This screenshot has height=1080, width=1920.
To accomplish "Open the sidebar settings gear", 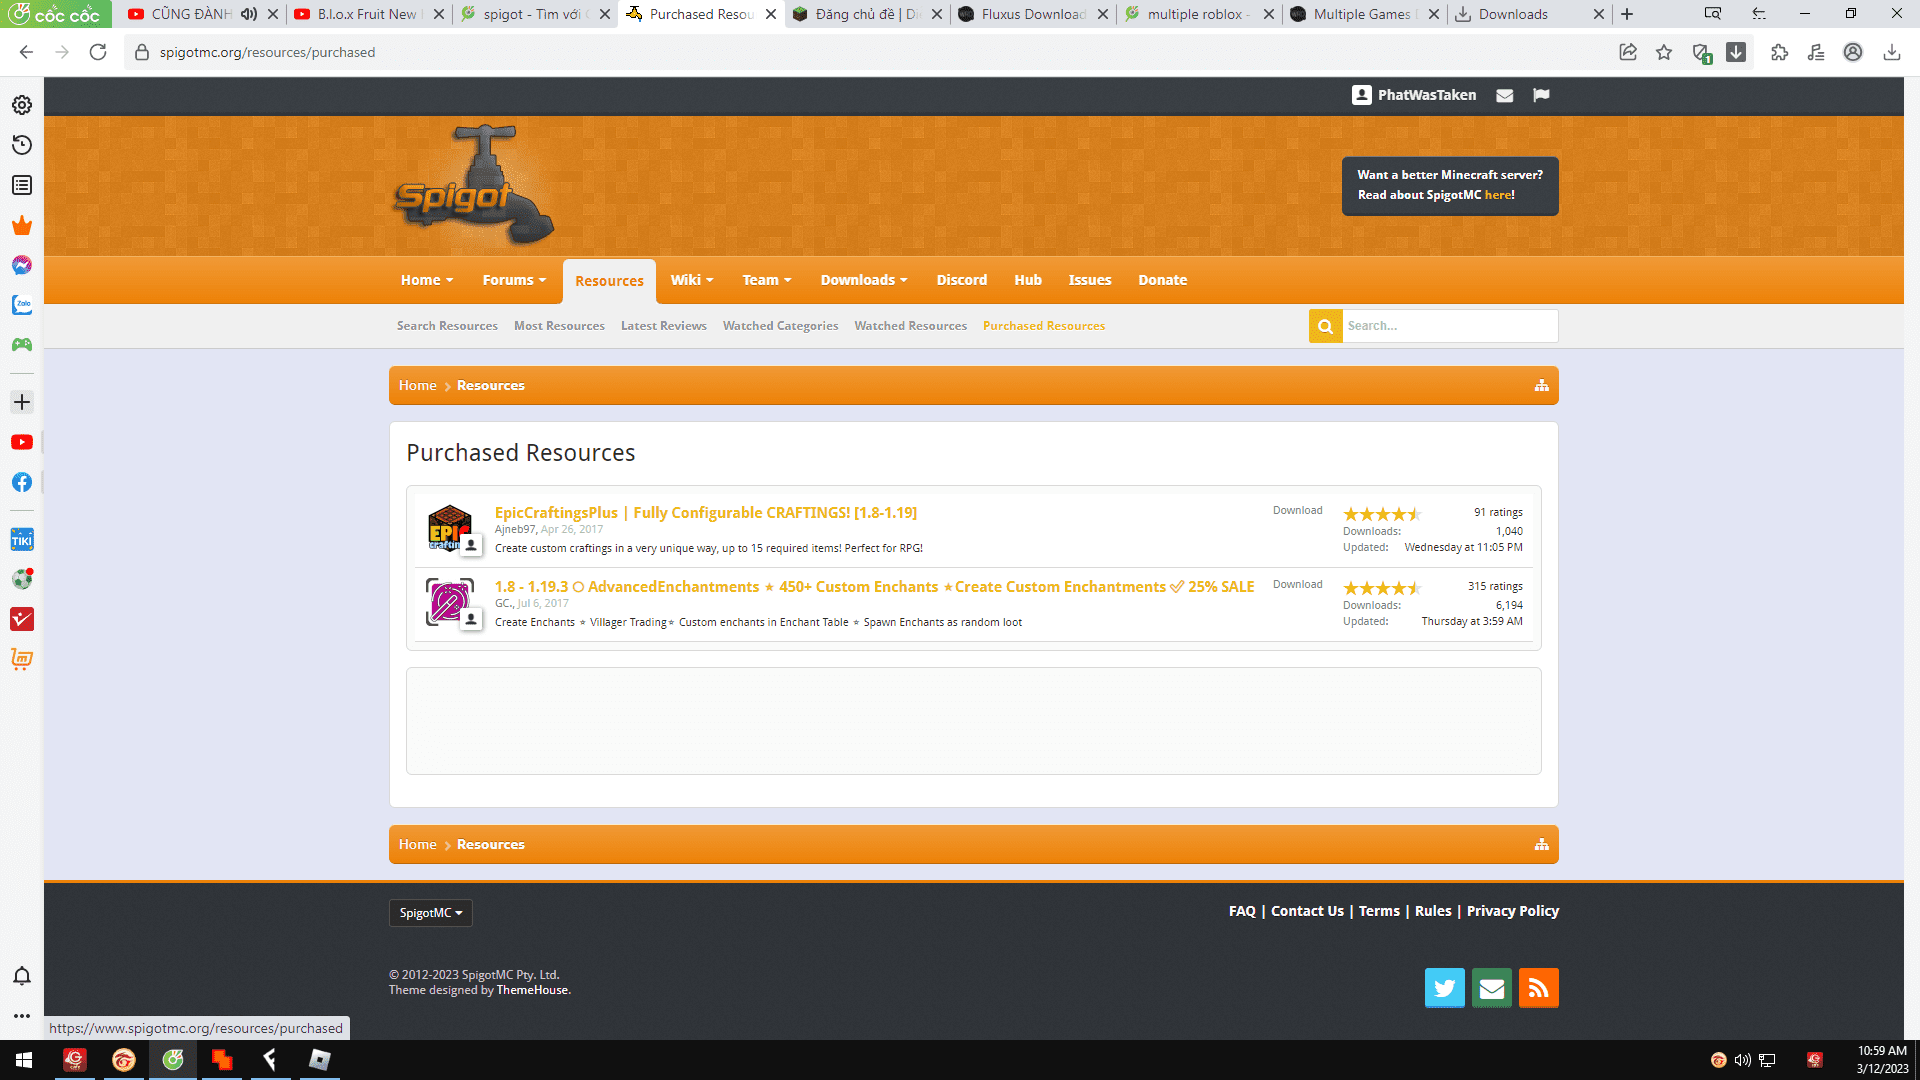I will [x=22, y=105].
